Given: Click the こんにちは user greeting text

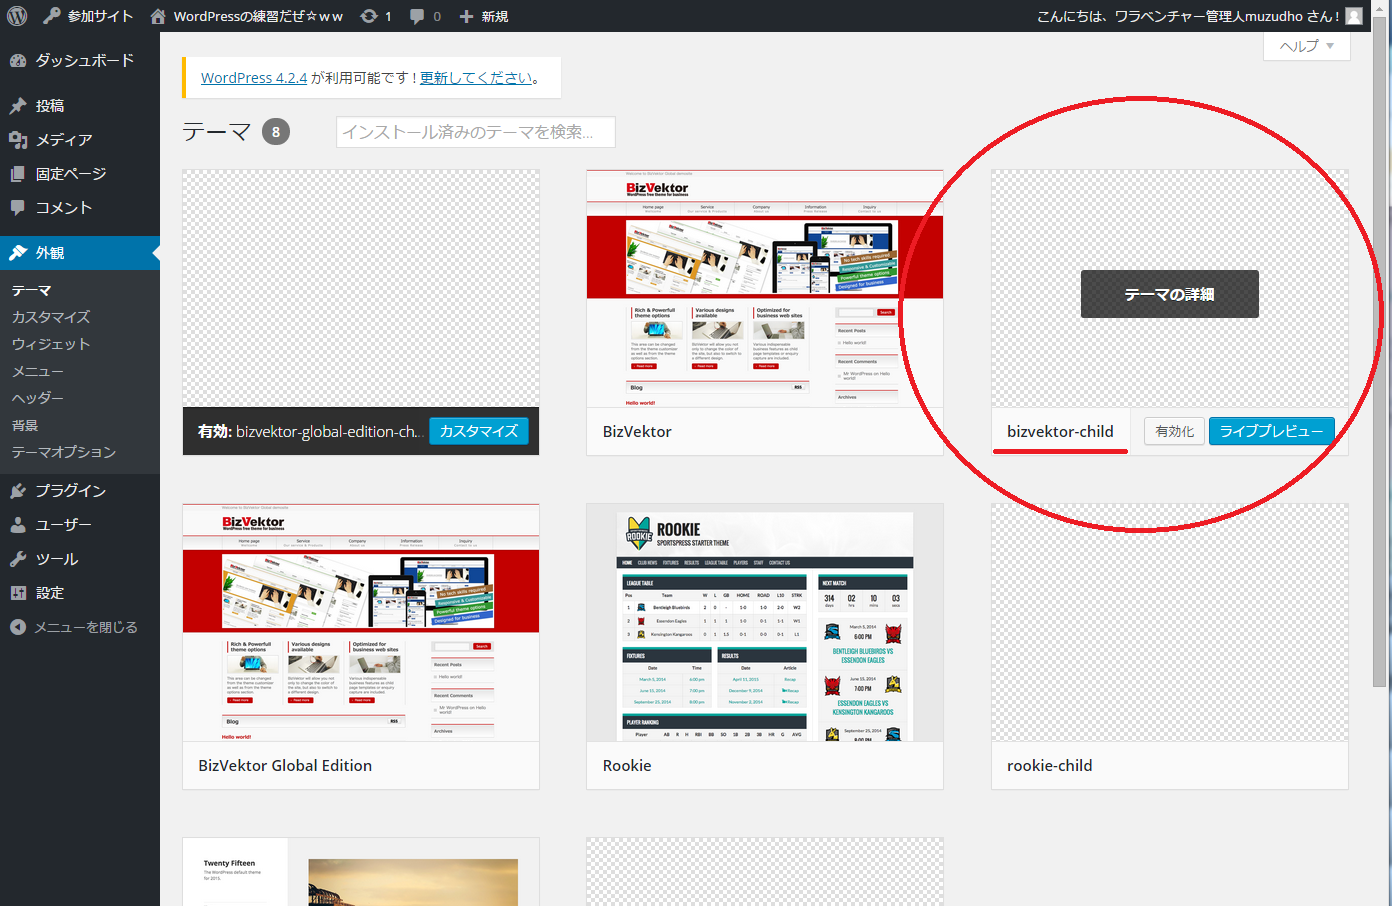Looking at the screenshot, I should click(x=1188, y=16).
